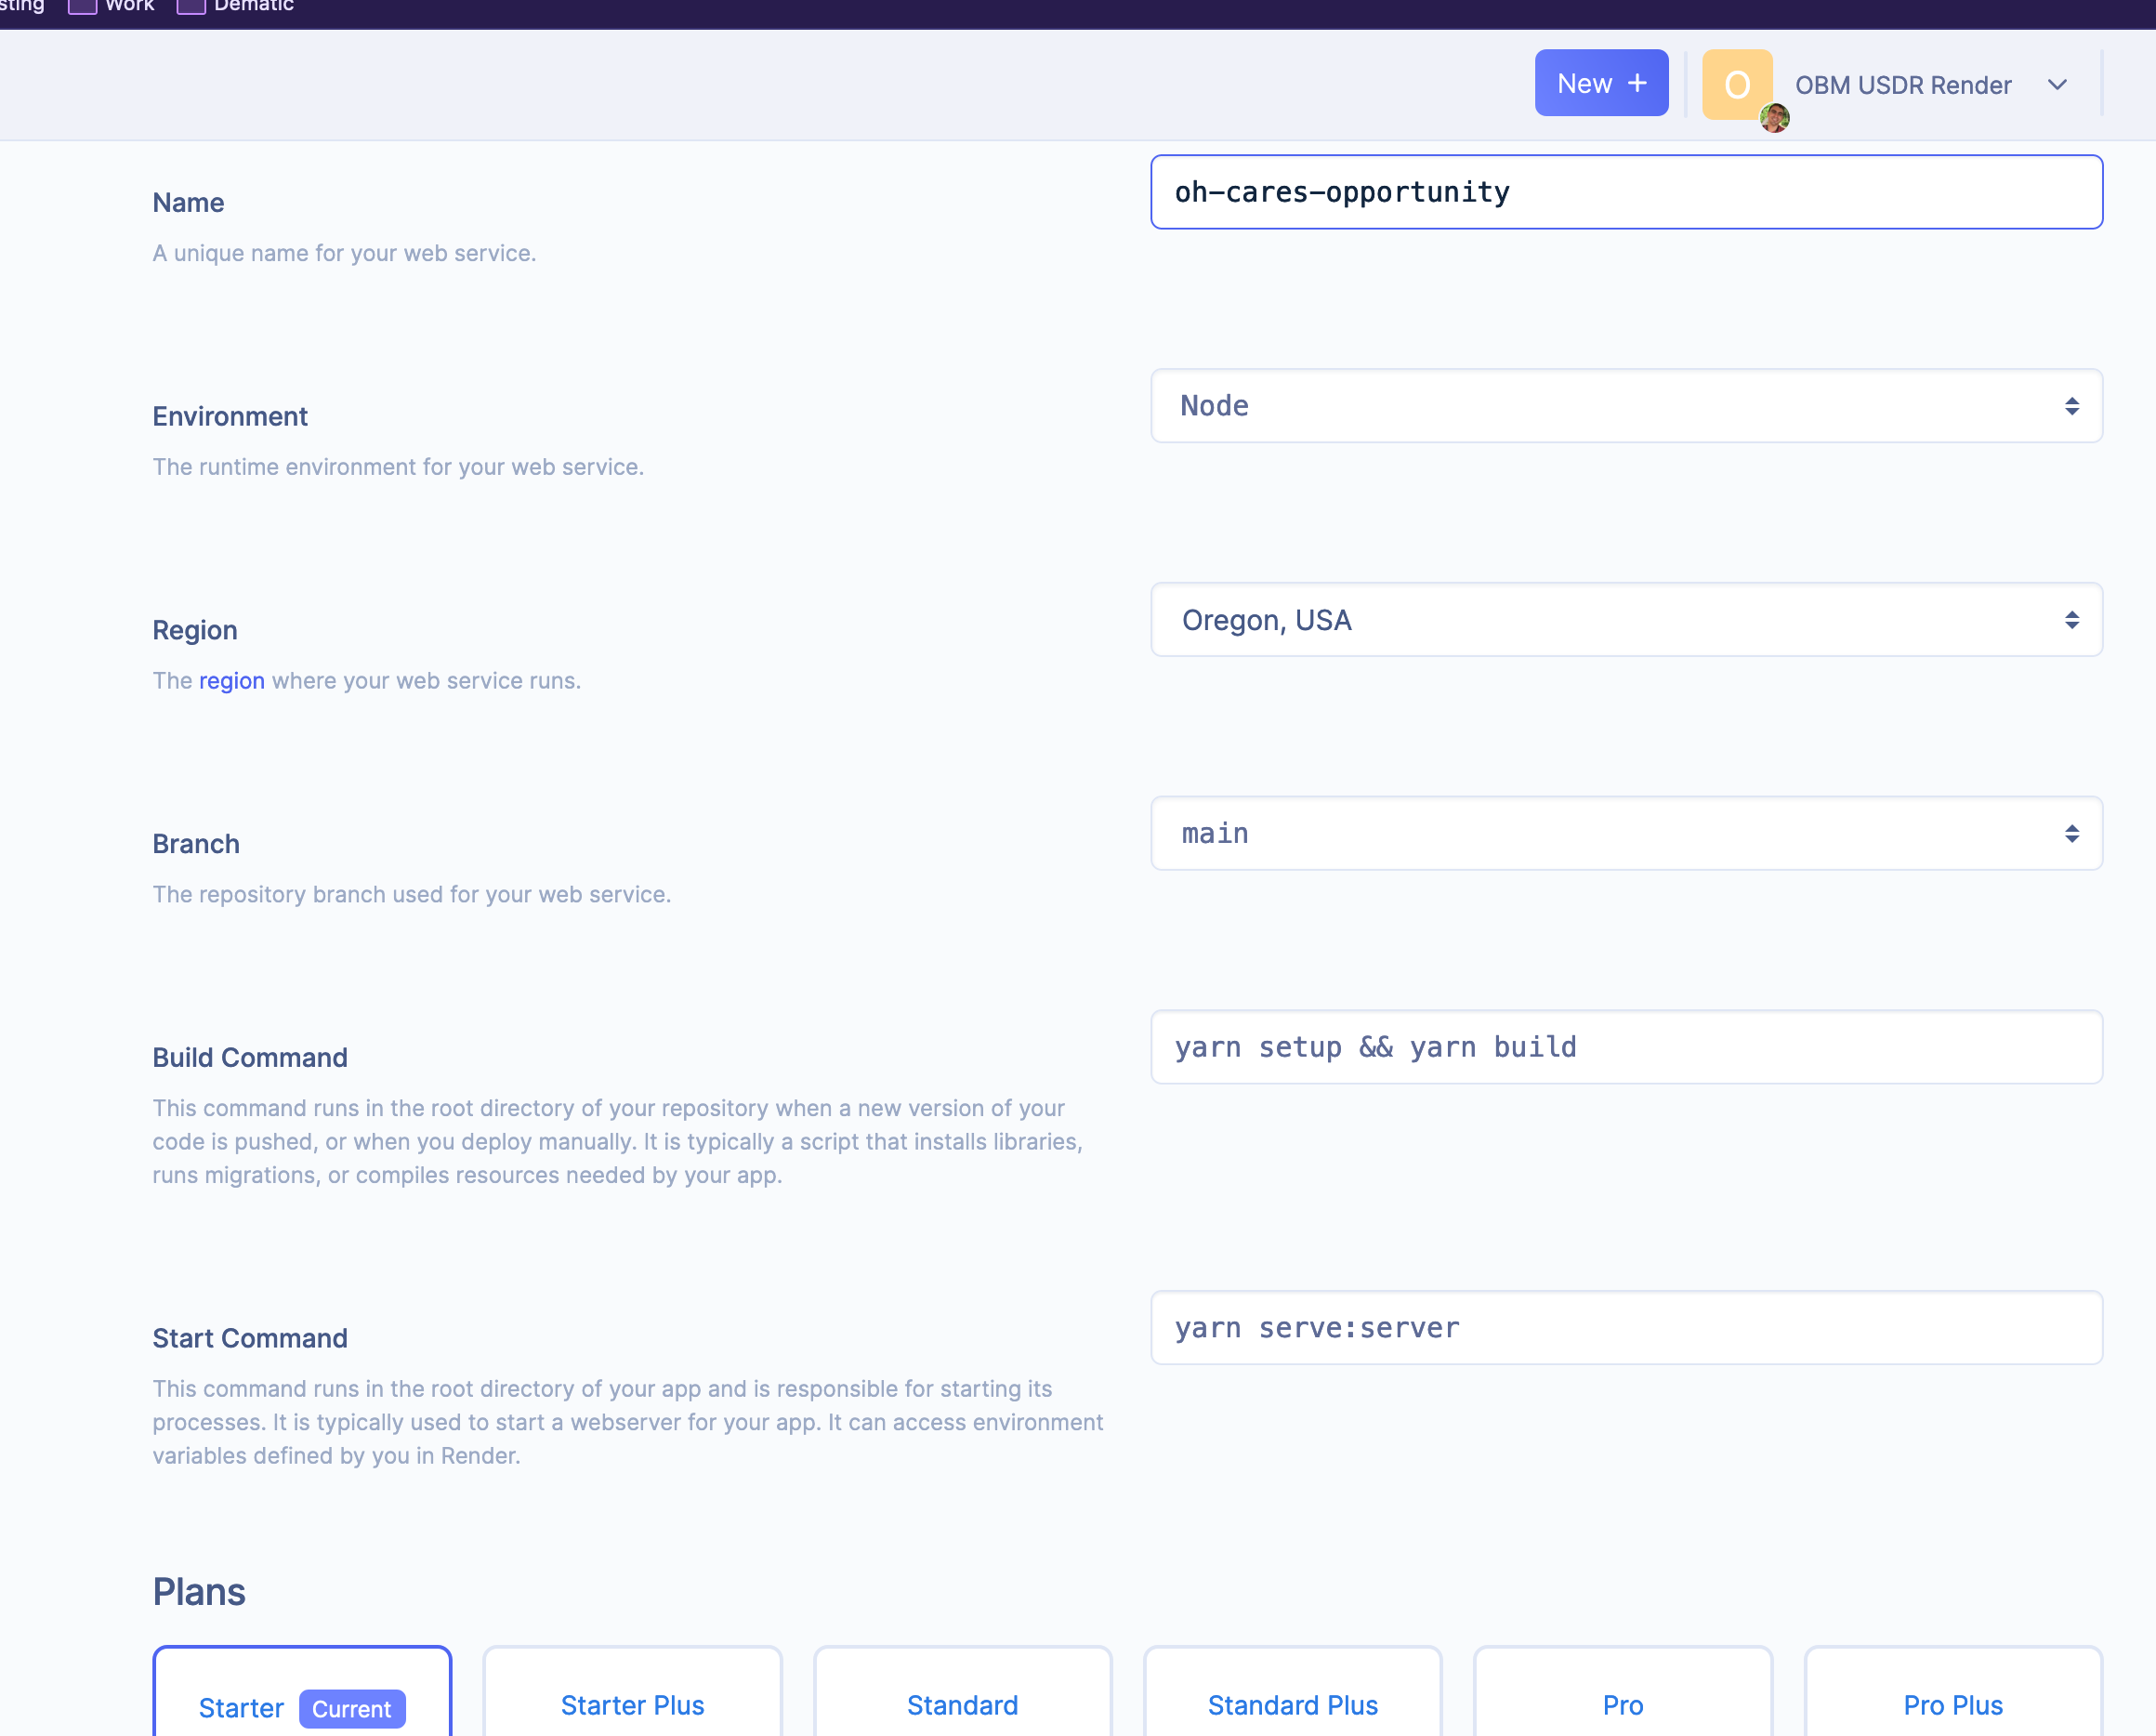Choose the Pro plan card

point(1622,1705)
